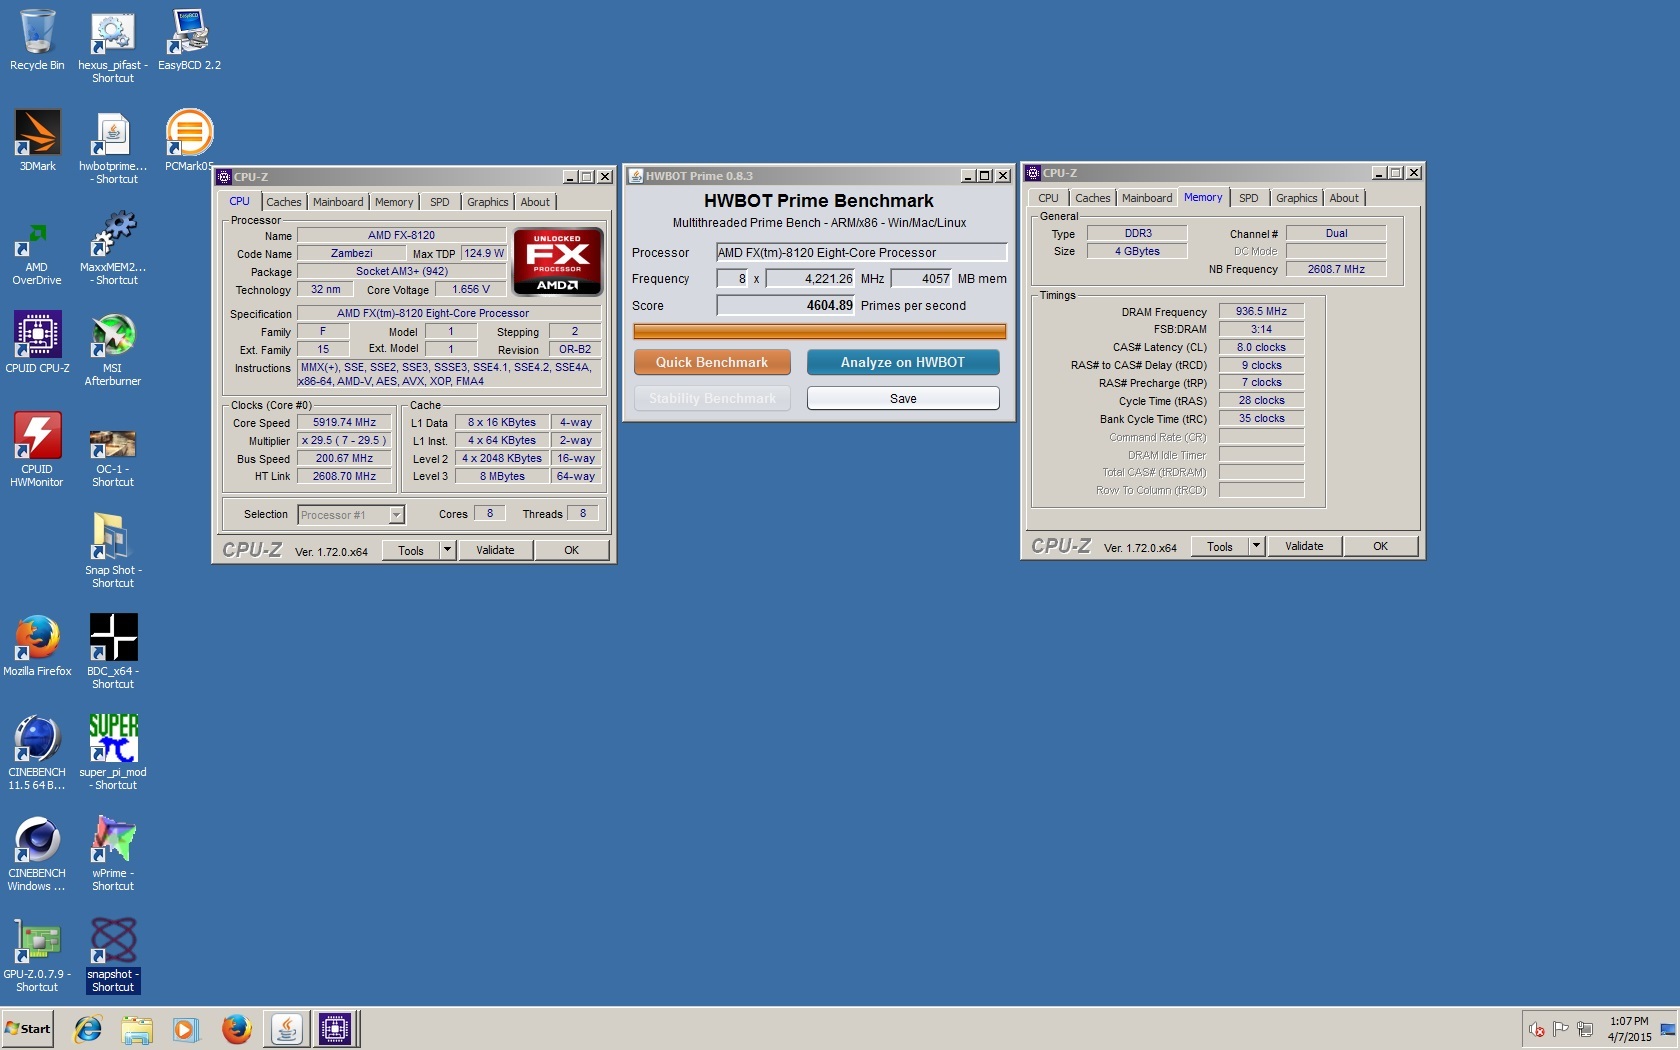
Task: Open the Memory tab in left CPU-Z
Action: [x=394, y=202]
